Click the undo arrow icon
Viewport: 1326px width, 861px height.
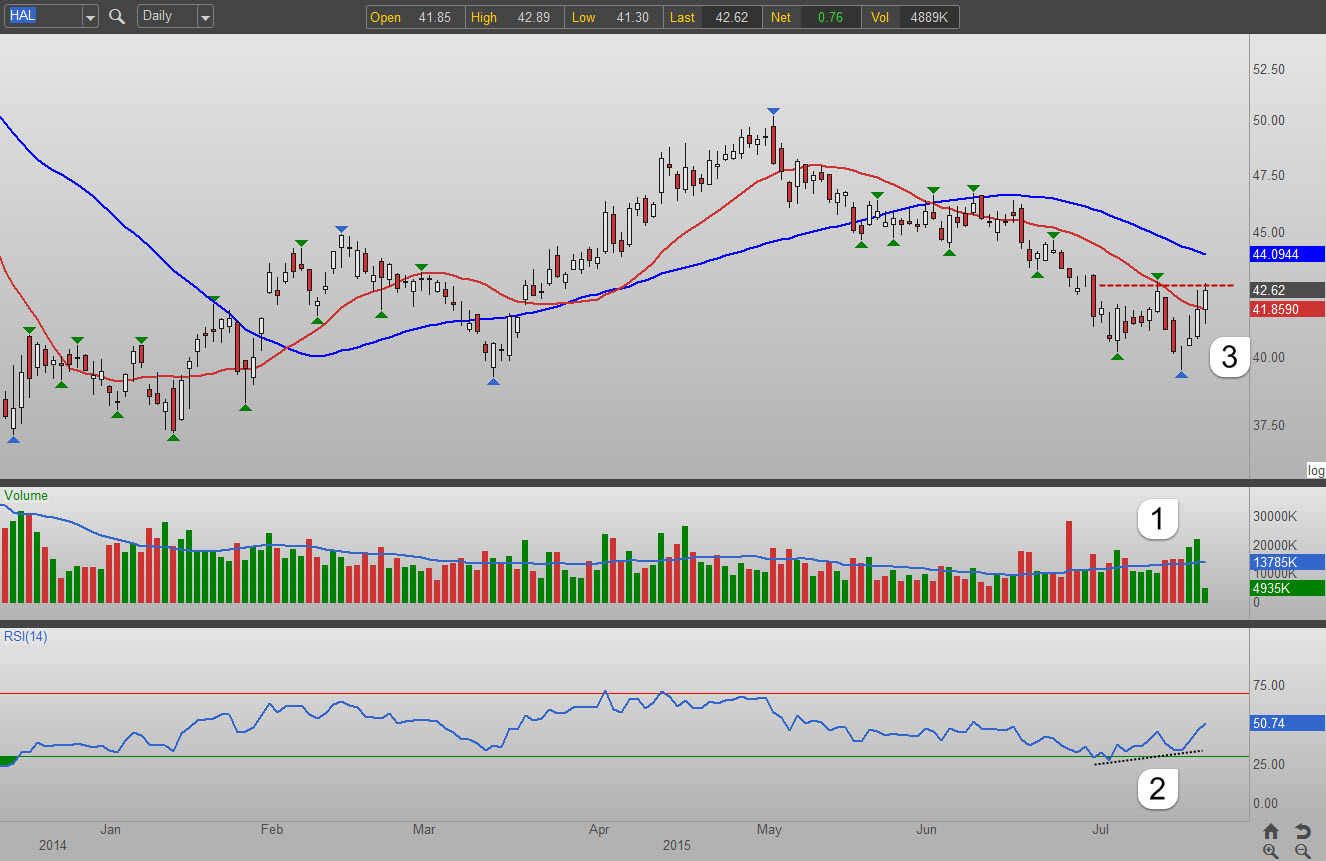click(x=1302, y=831)
